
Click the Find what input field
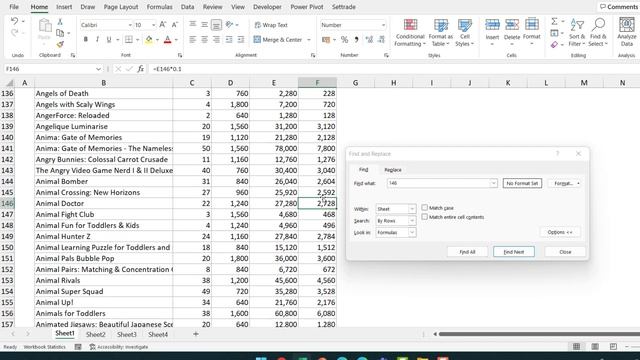coord(438,183)
